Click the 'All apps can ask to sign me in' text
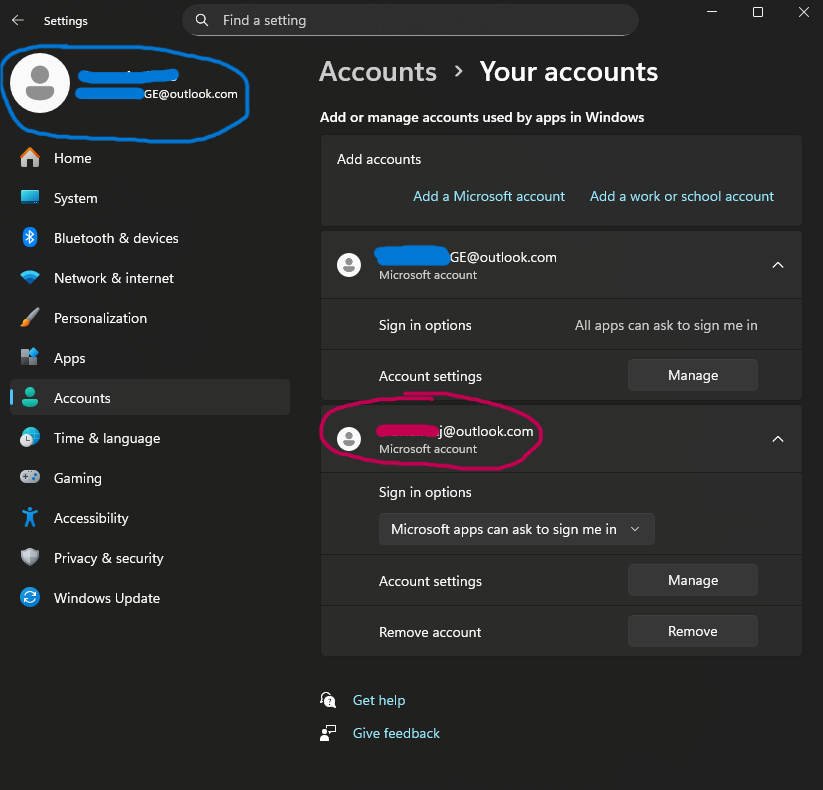 pos(666,325)
